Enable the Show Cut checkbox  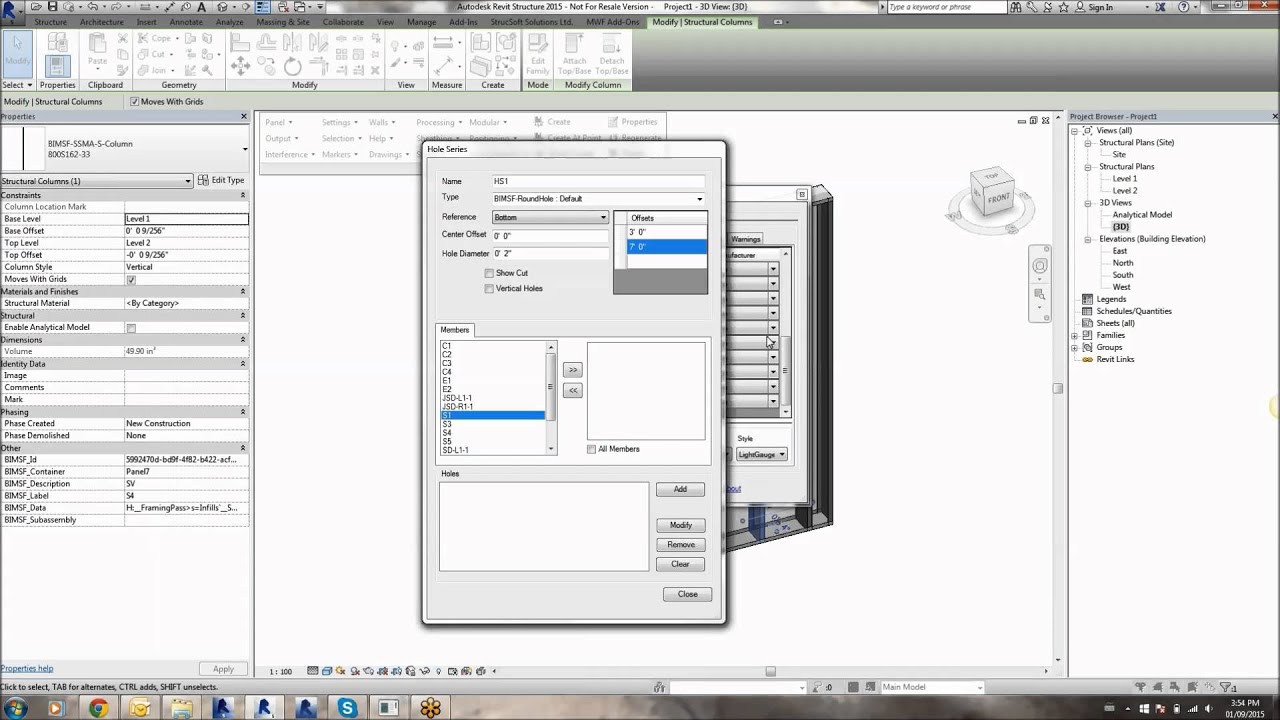click(x=489, y=273)
